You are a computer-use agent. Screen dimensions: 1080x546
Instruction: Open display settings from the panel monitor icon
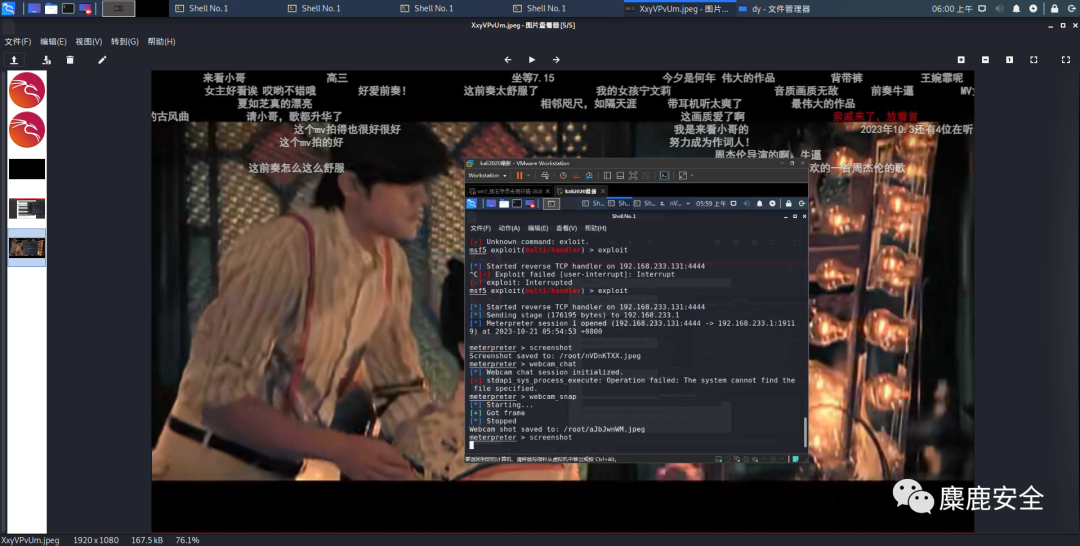[982, 8]
